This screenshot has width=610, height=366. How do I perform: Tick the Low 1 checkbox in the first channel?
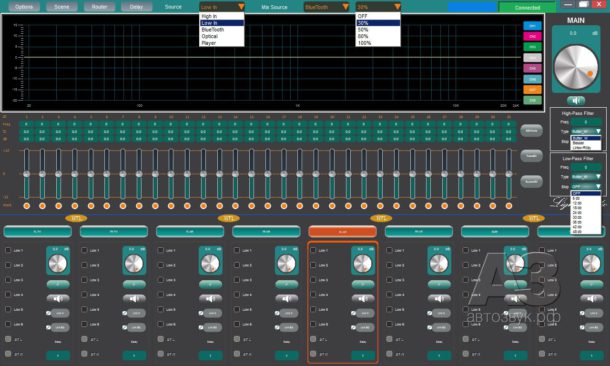coord(8,250)
